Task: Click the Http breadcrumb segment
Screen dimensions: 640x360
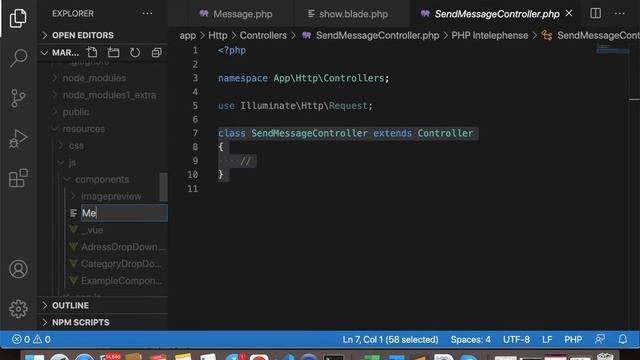Action: [218, 36]
